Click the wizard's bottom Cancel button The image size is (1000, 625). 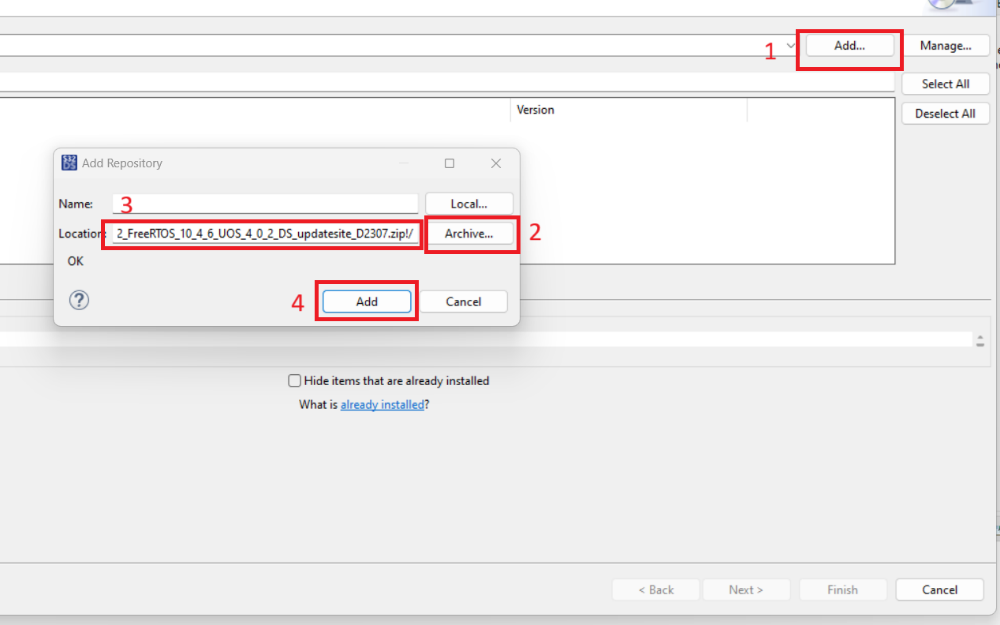coord(939,590)
